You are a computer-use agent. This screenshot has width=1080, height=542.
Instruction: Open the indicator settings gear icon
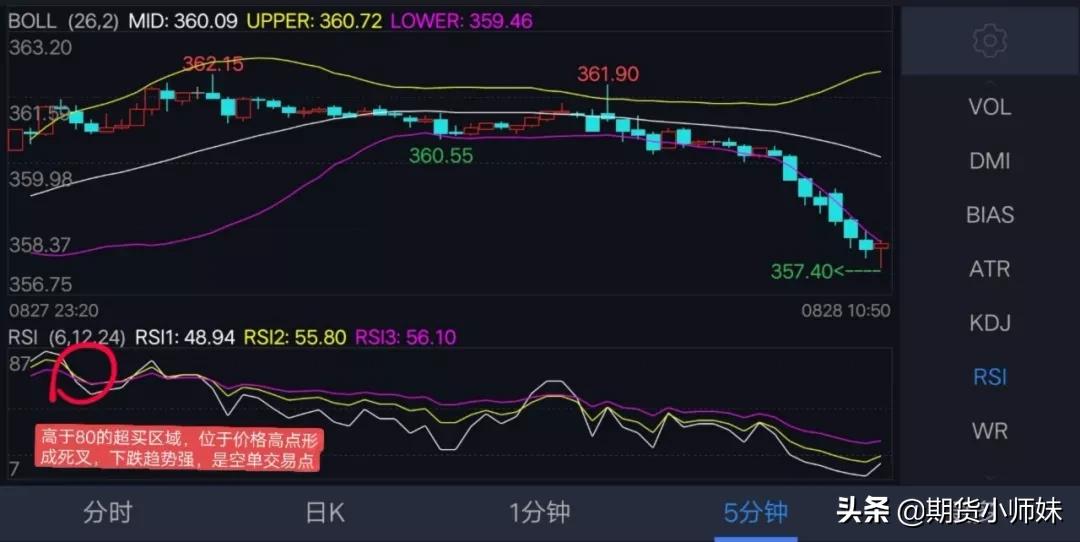coord(990,41)
